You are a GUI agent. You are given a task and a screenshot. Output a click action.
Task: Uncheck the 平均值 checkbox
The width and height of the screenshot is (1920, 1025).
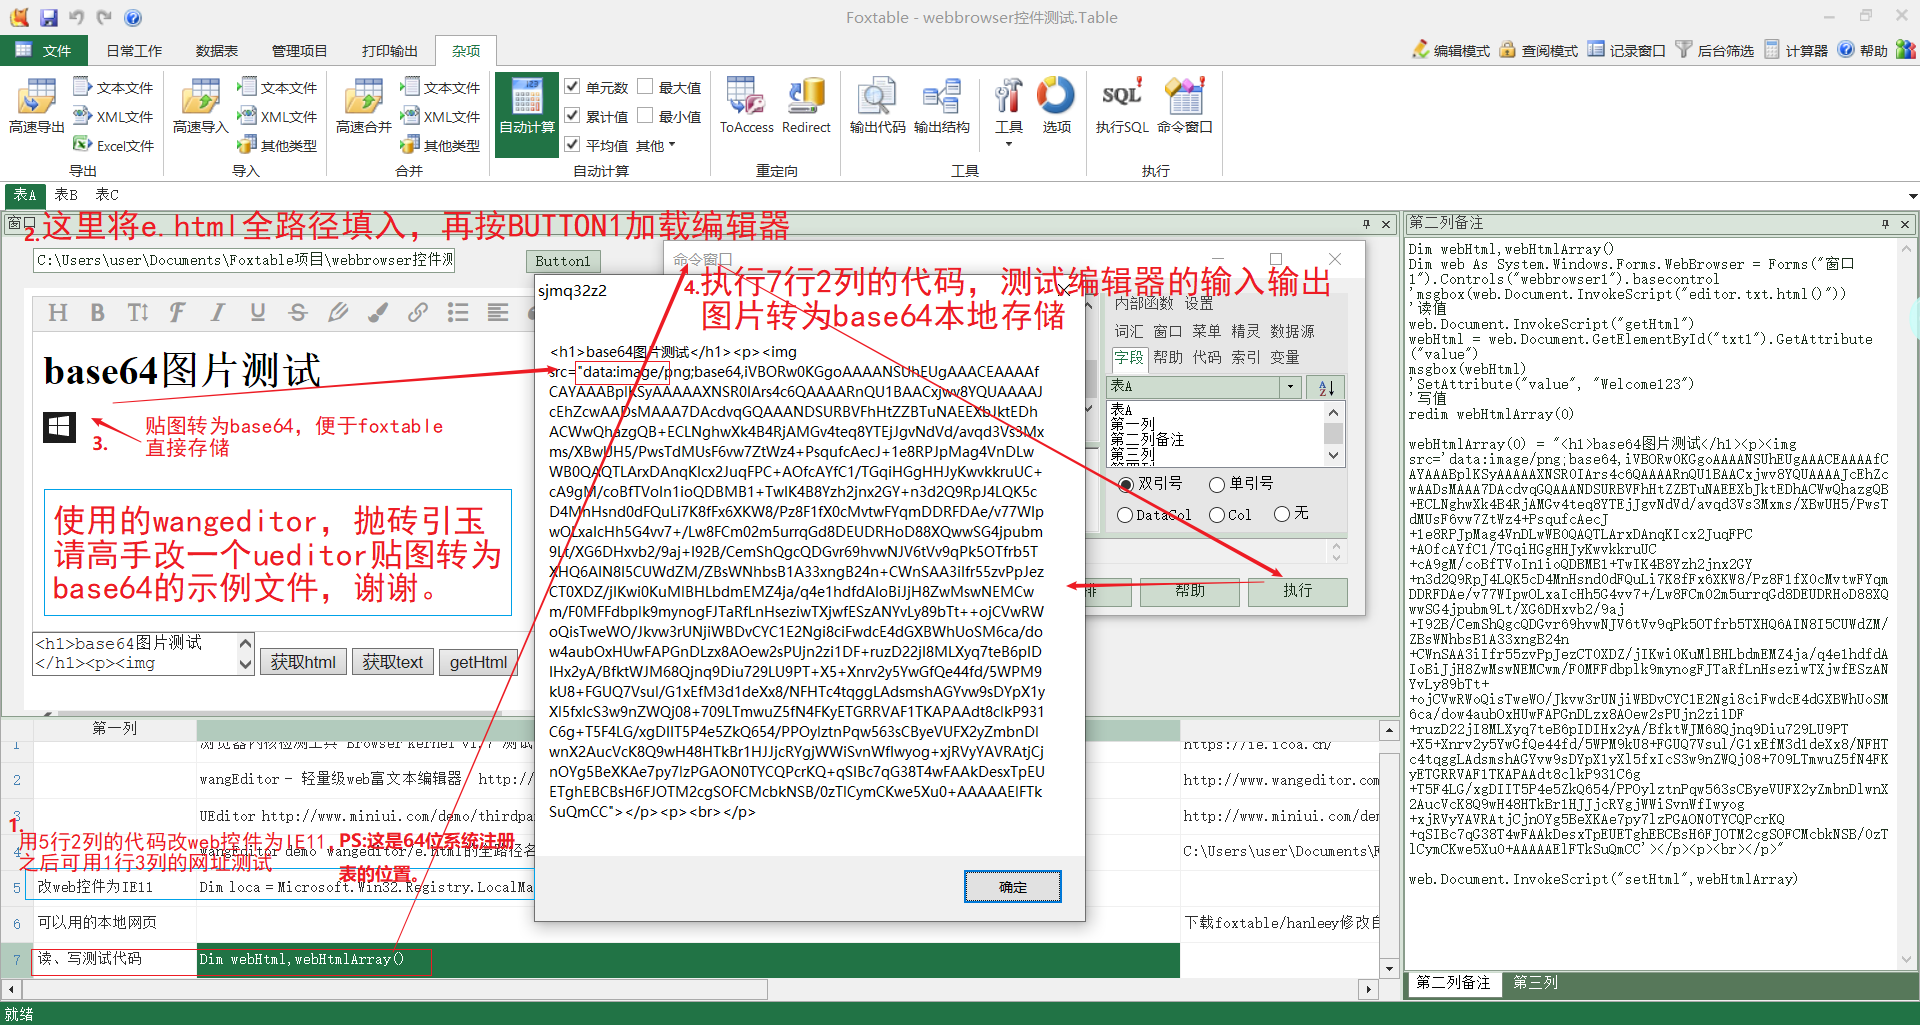point(572,145)
